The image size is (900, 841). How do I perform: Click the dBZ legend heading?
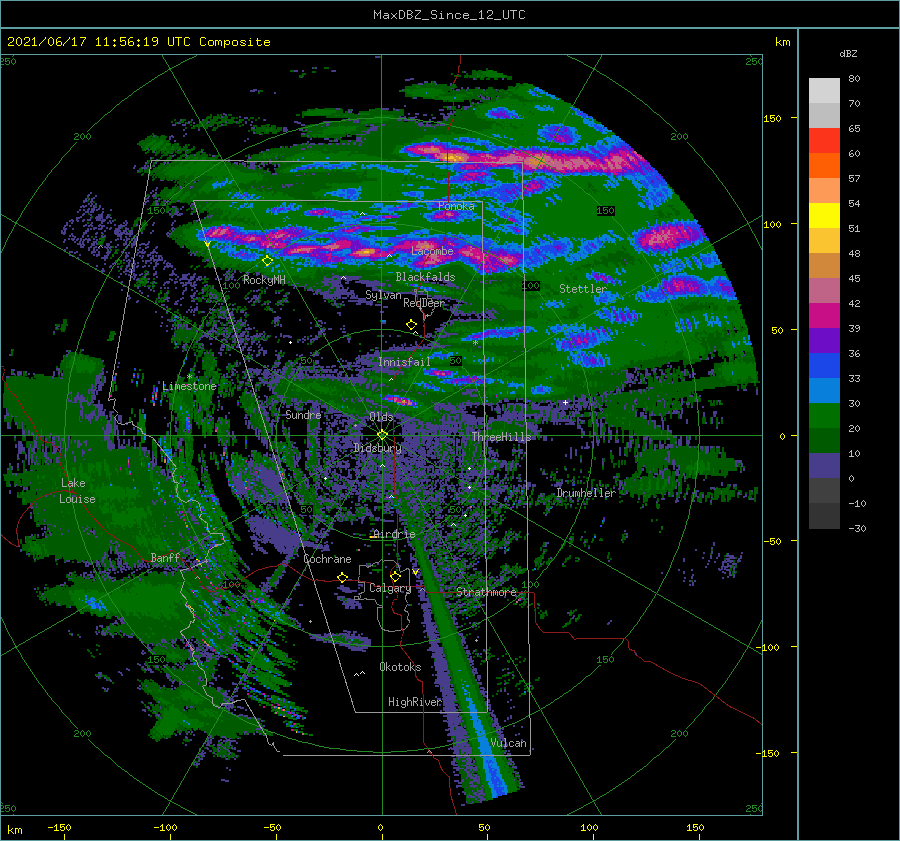[x=848, y=53]
